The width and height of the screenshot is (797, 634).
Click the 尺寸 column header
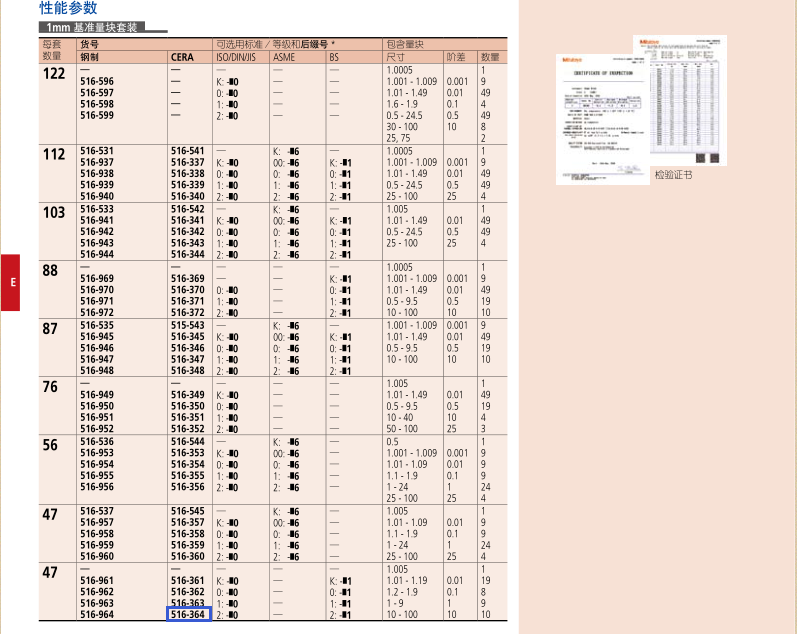395,57
